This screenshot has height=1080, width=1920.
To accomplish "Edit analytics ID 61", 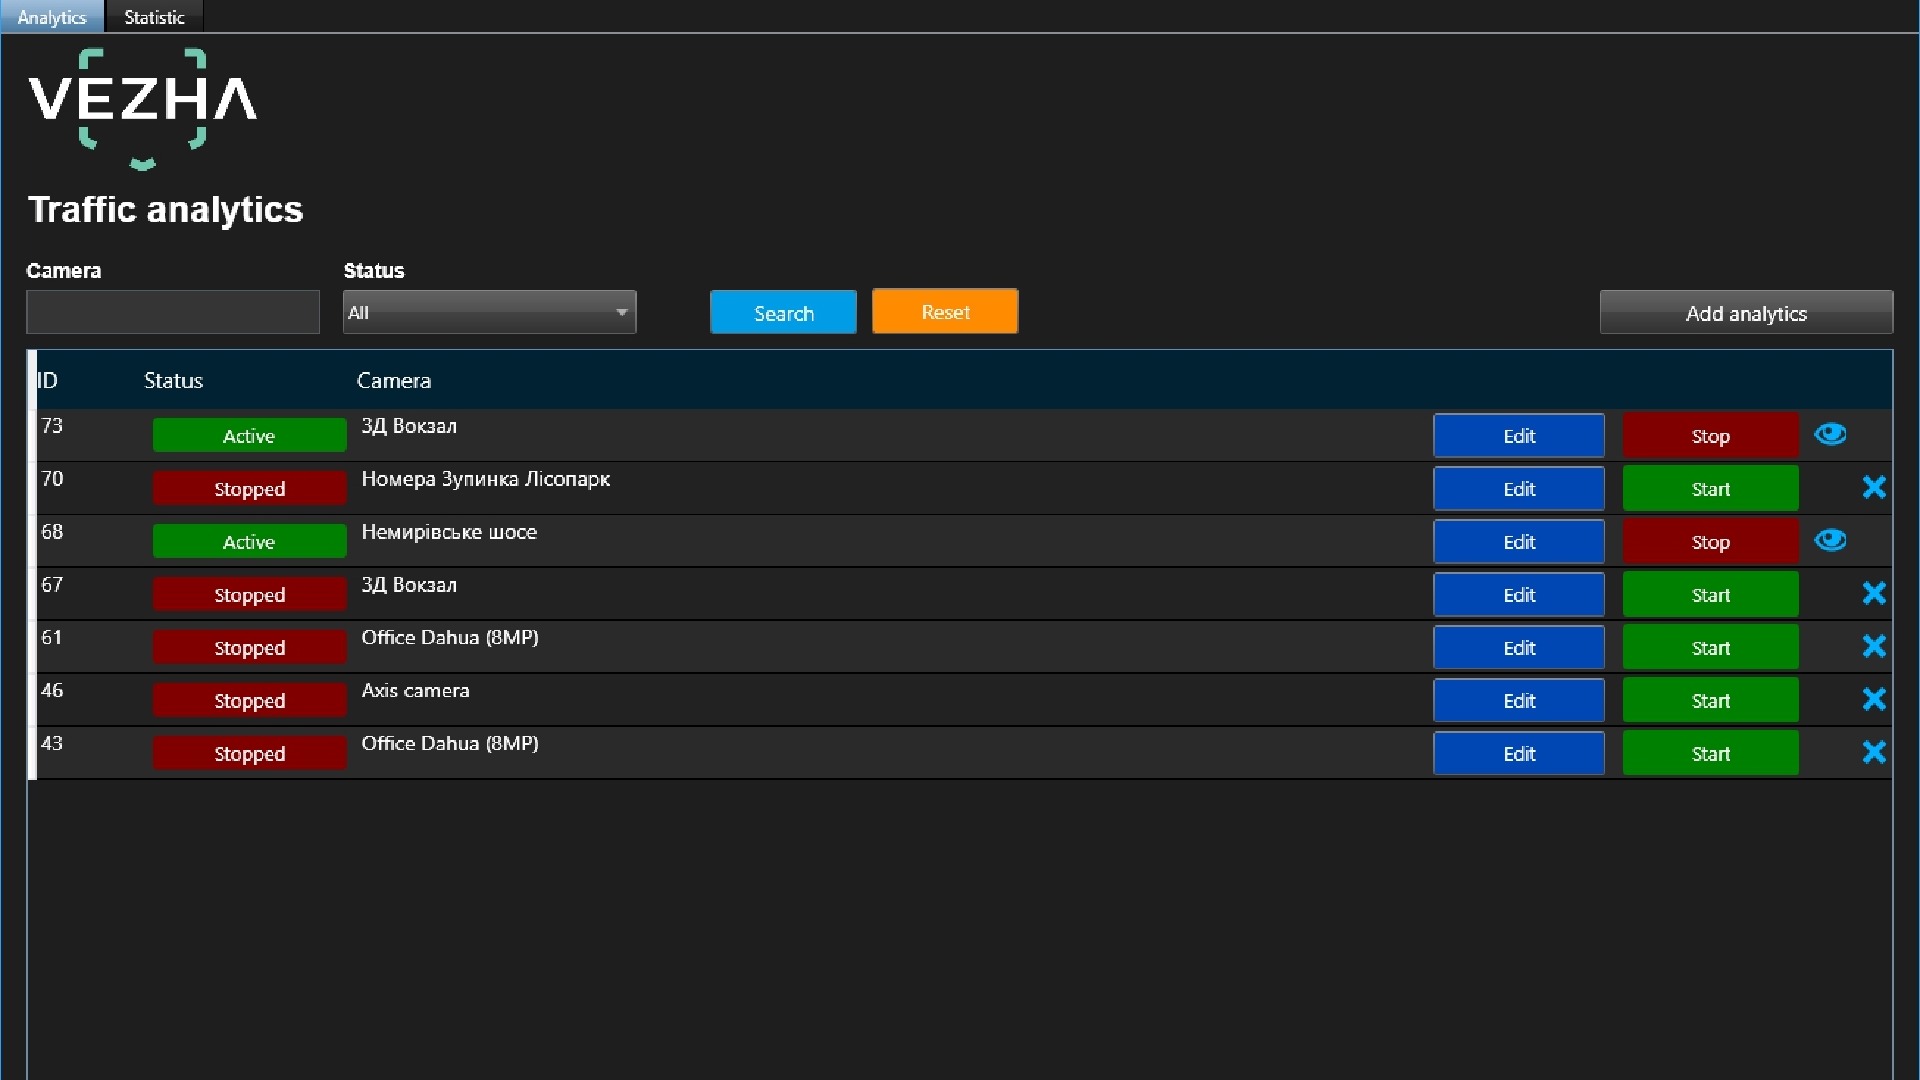I will coord(1518,648).
